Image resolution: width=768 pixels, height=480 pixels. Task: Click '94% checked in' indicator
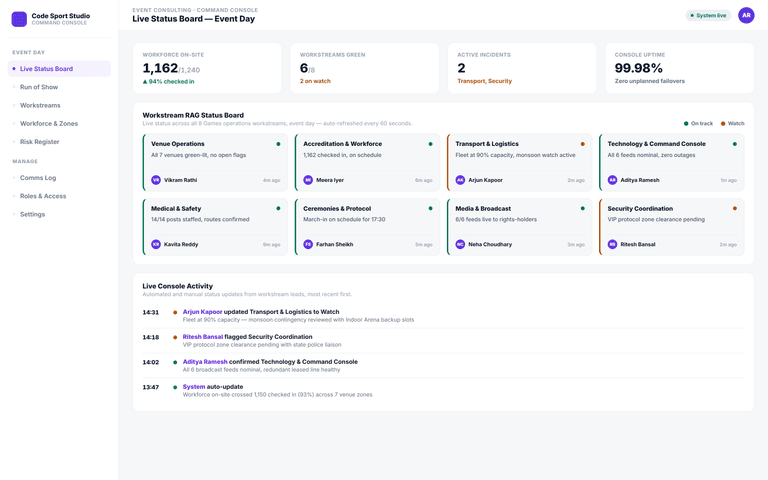point(168,81)
